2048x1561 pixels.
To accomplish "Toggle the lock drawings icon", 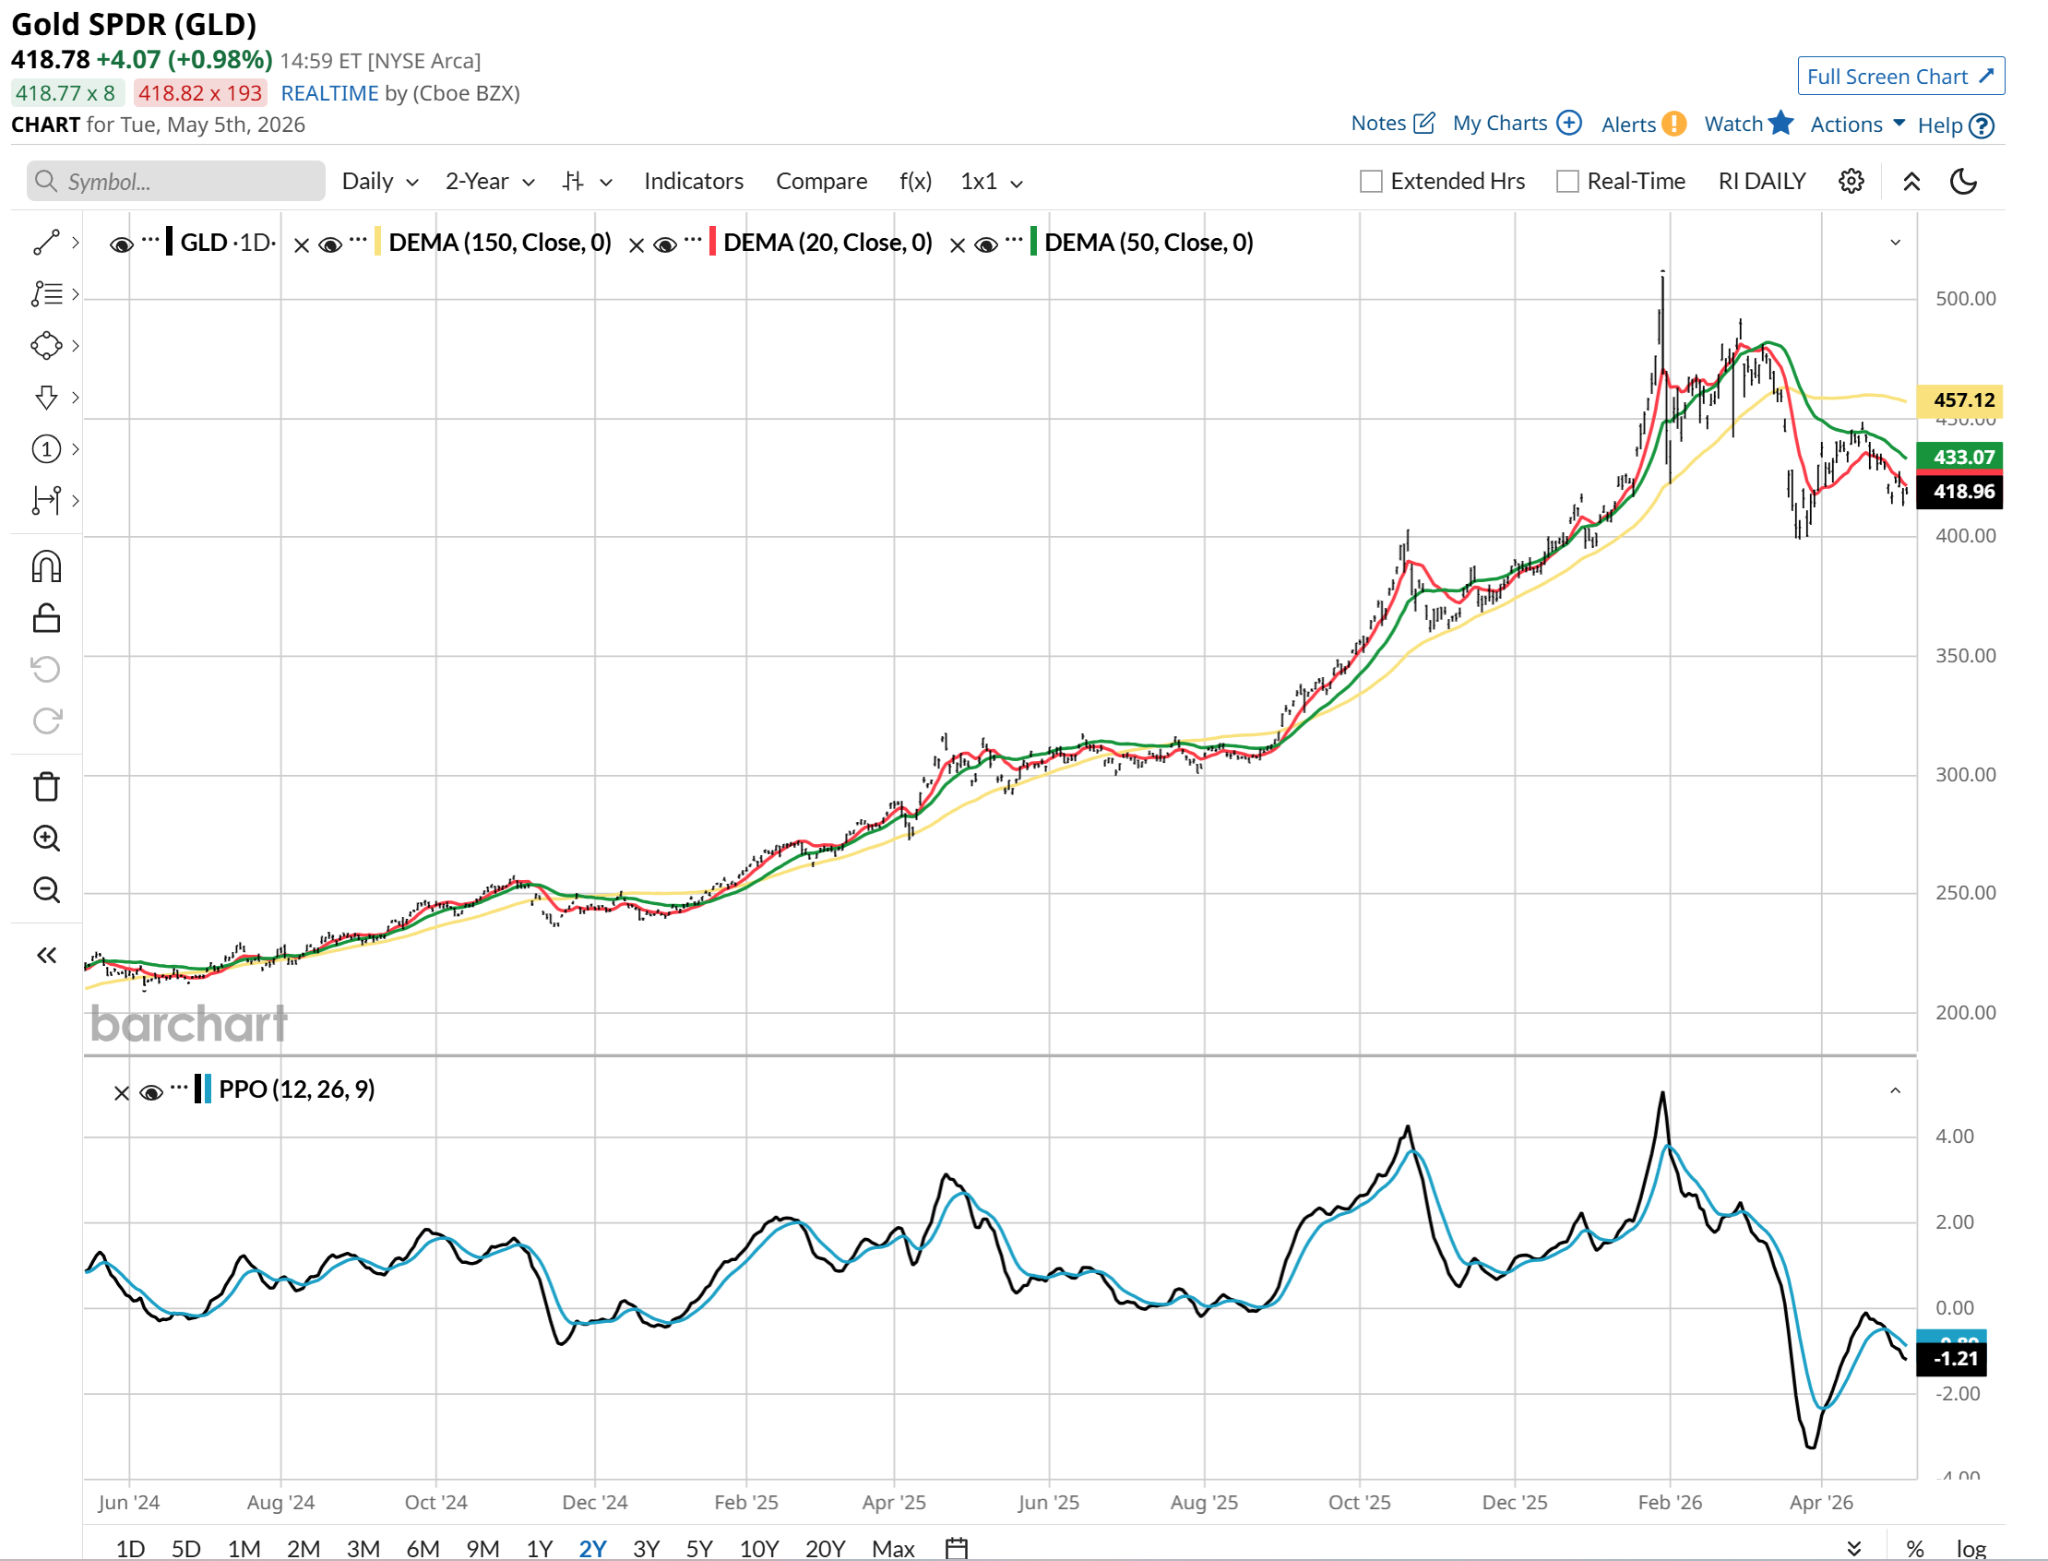I will (x=46, y=618).
